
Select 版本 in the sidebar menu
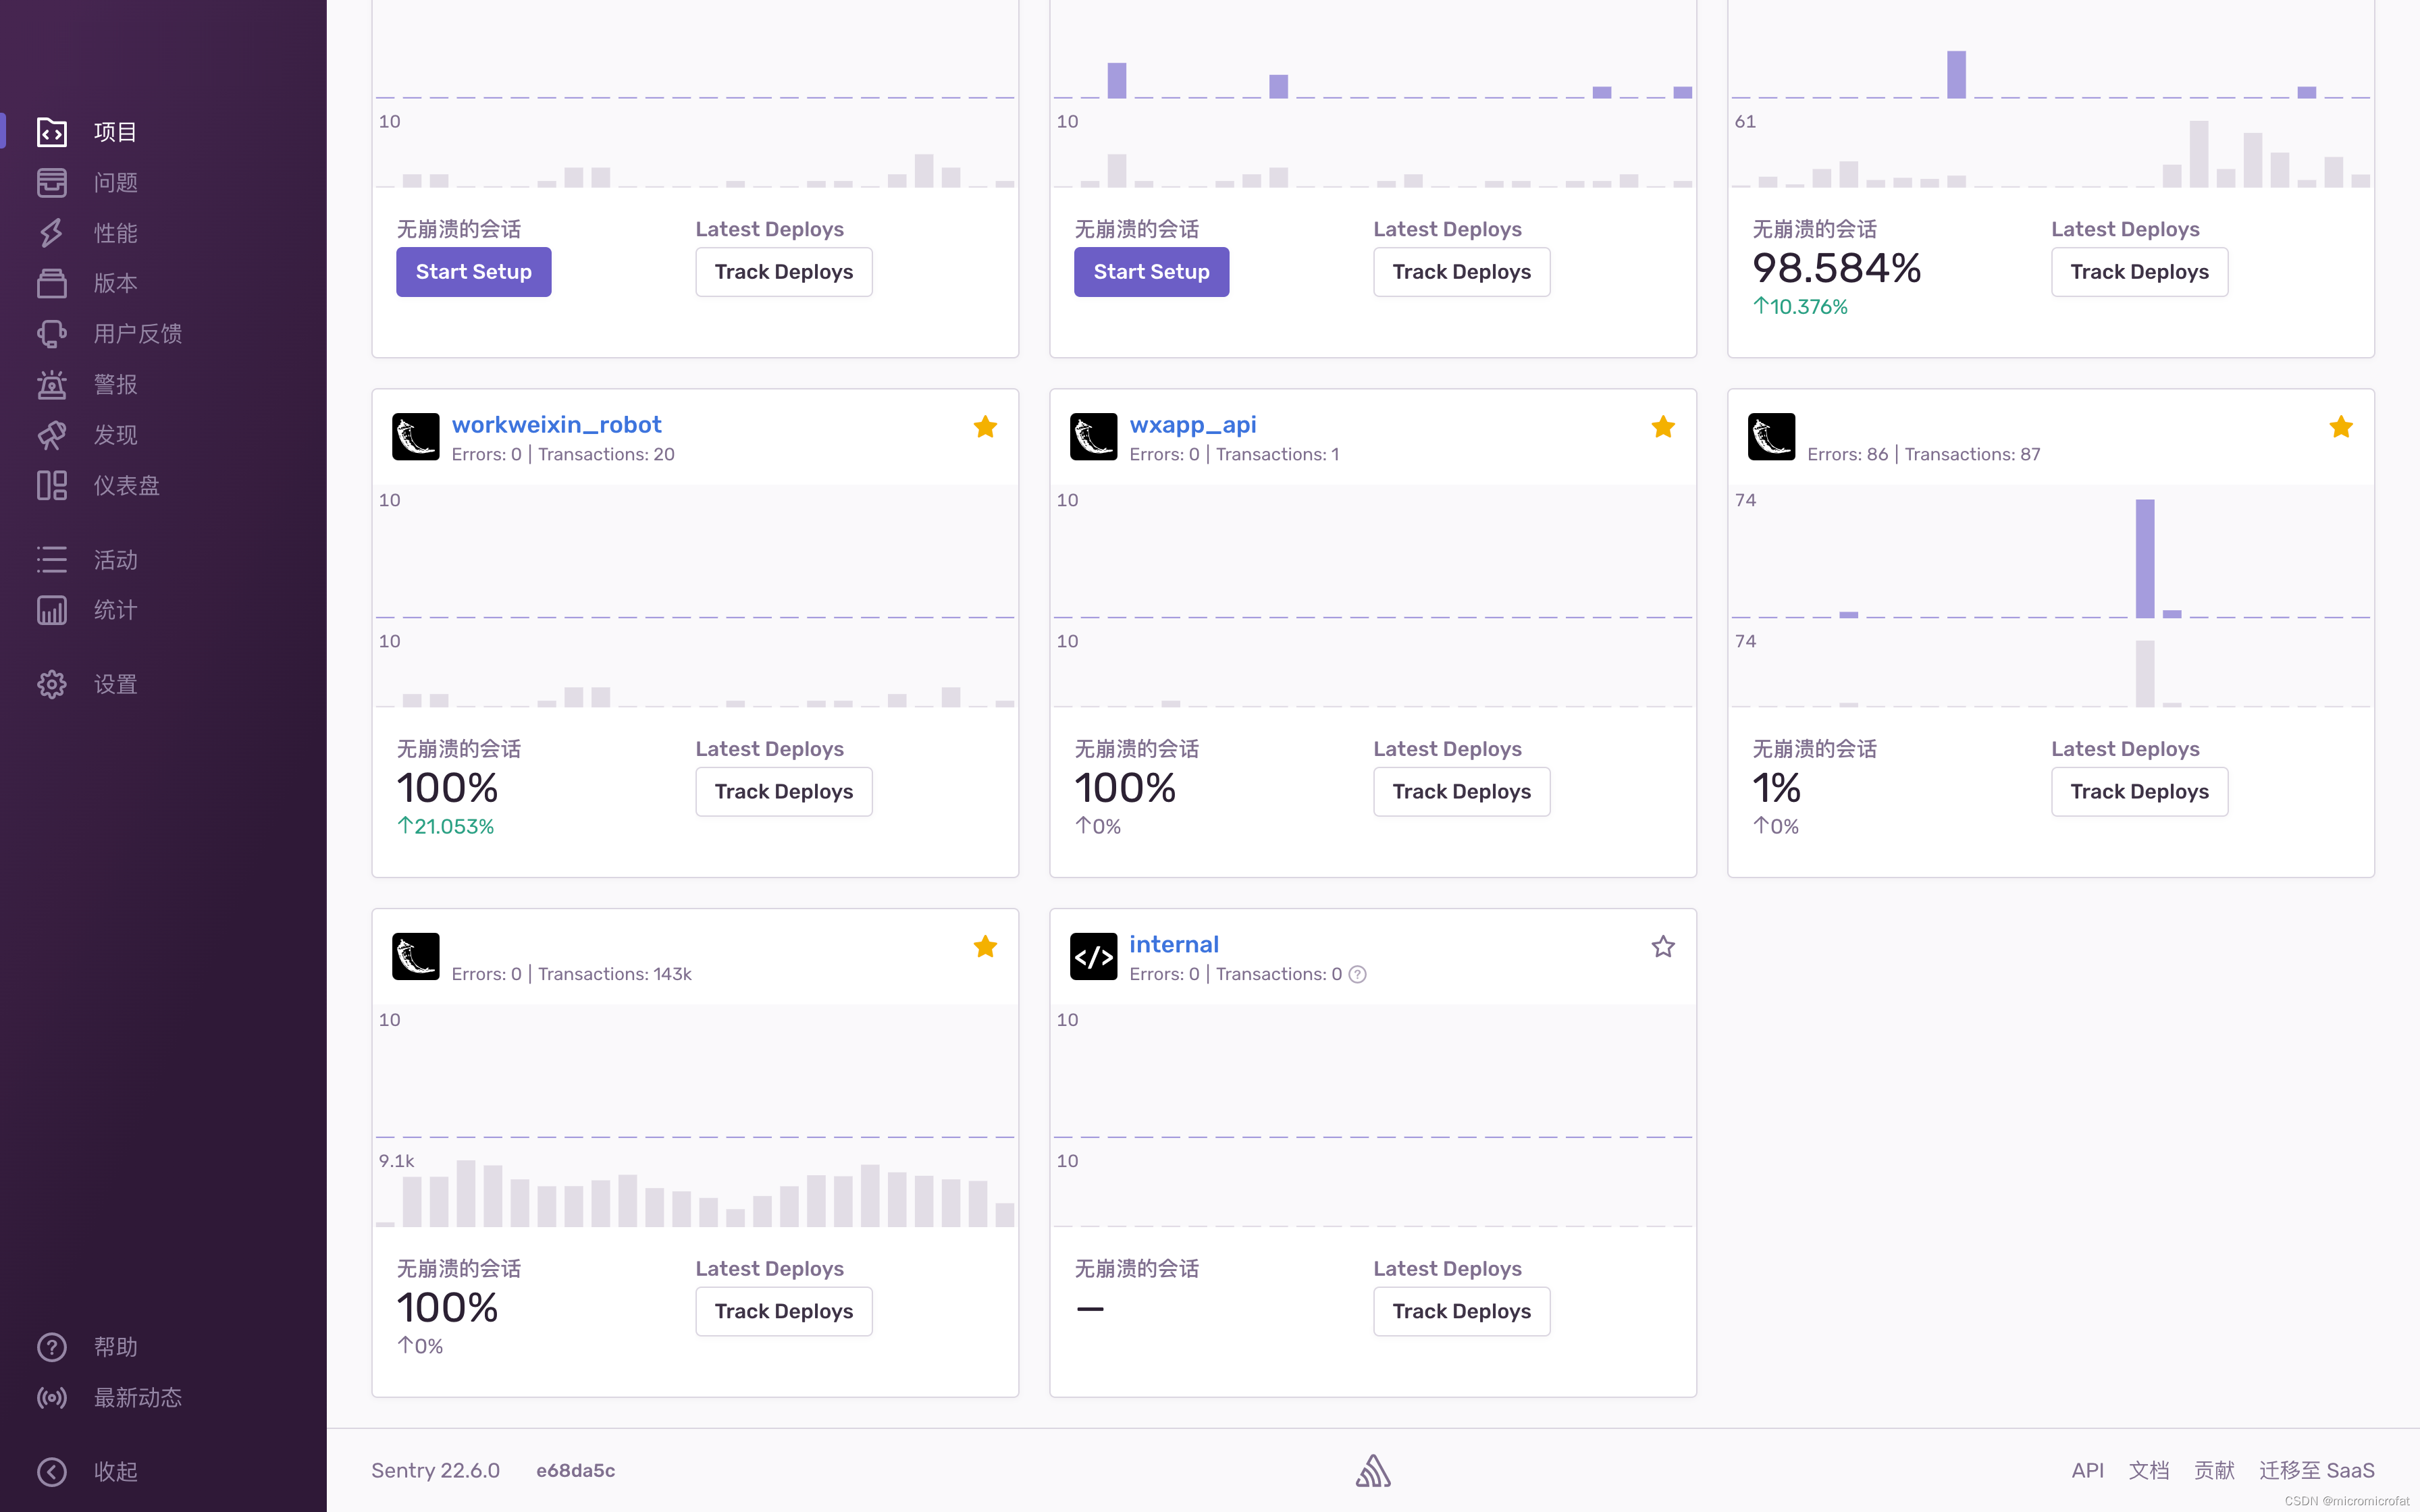click(x=116, y=283)
